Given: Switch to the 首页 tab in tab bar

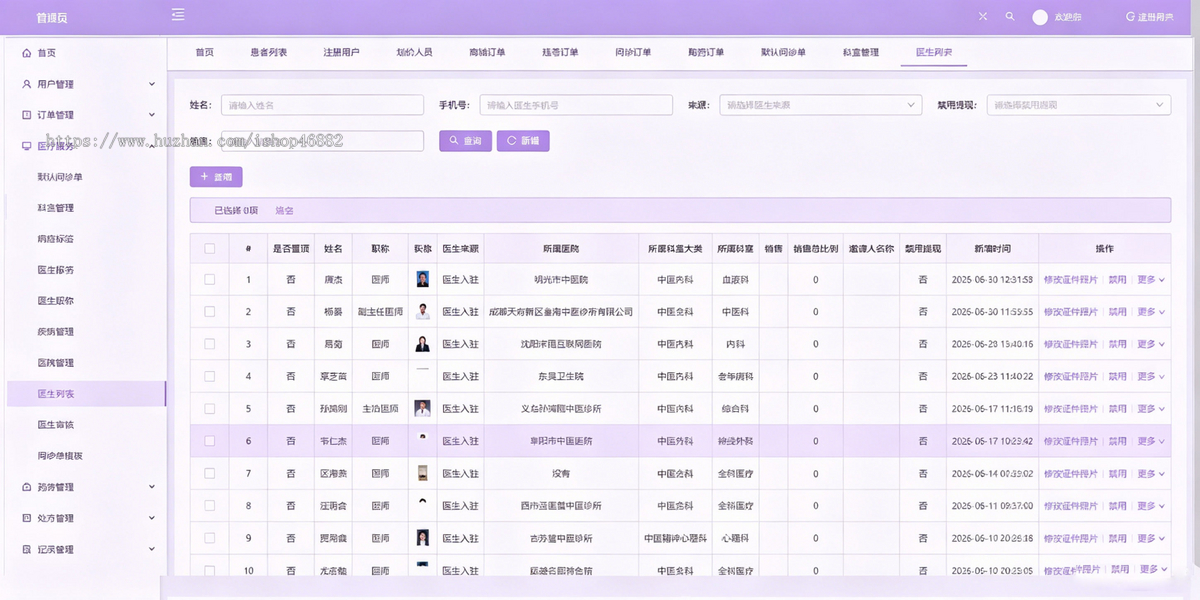Looking at the screenshot, I should 204,52.
